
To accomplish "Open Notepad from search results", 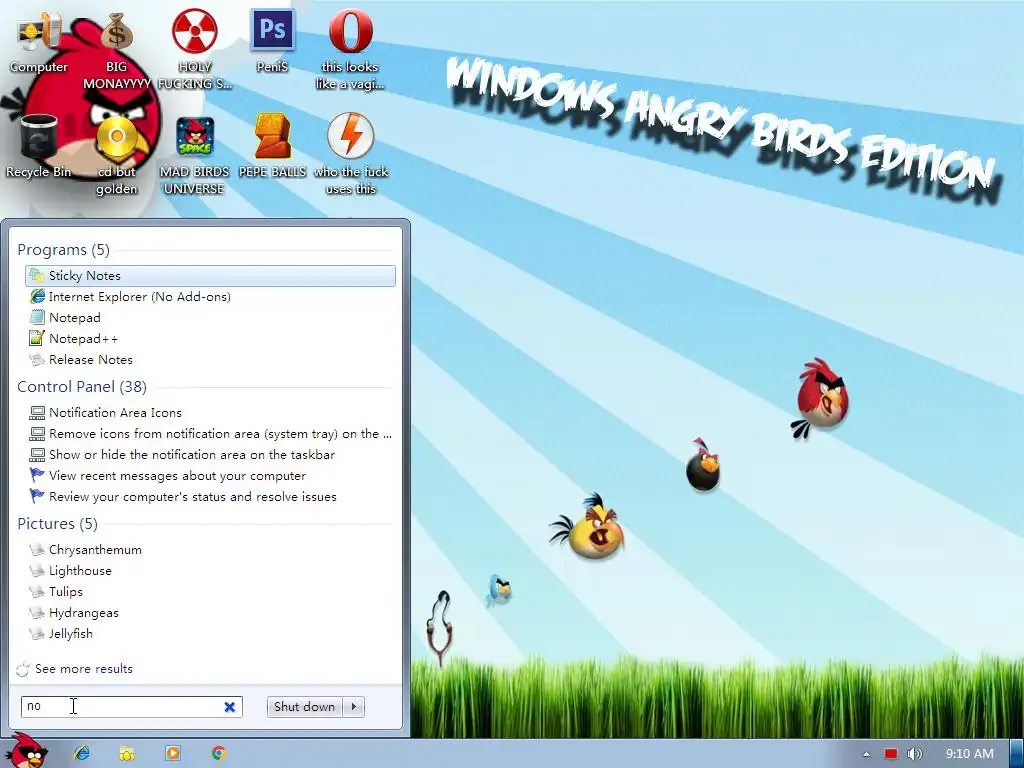I will coord(210,317).
